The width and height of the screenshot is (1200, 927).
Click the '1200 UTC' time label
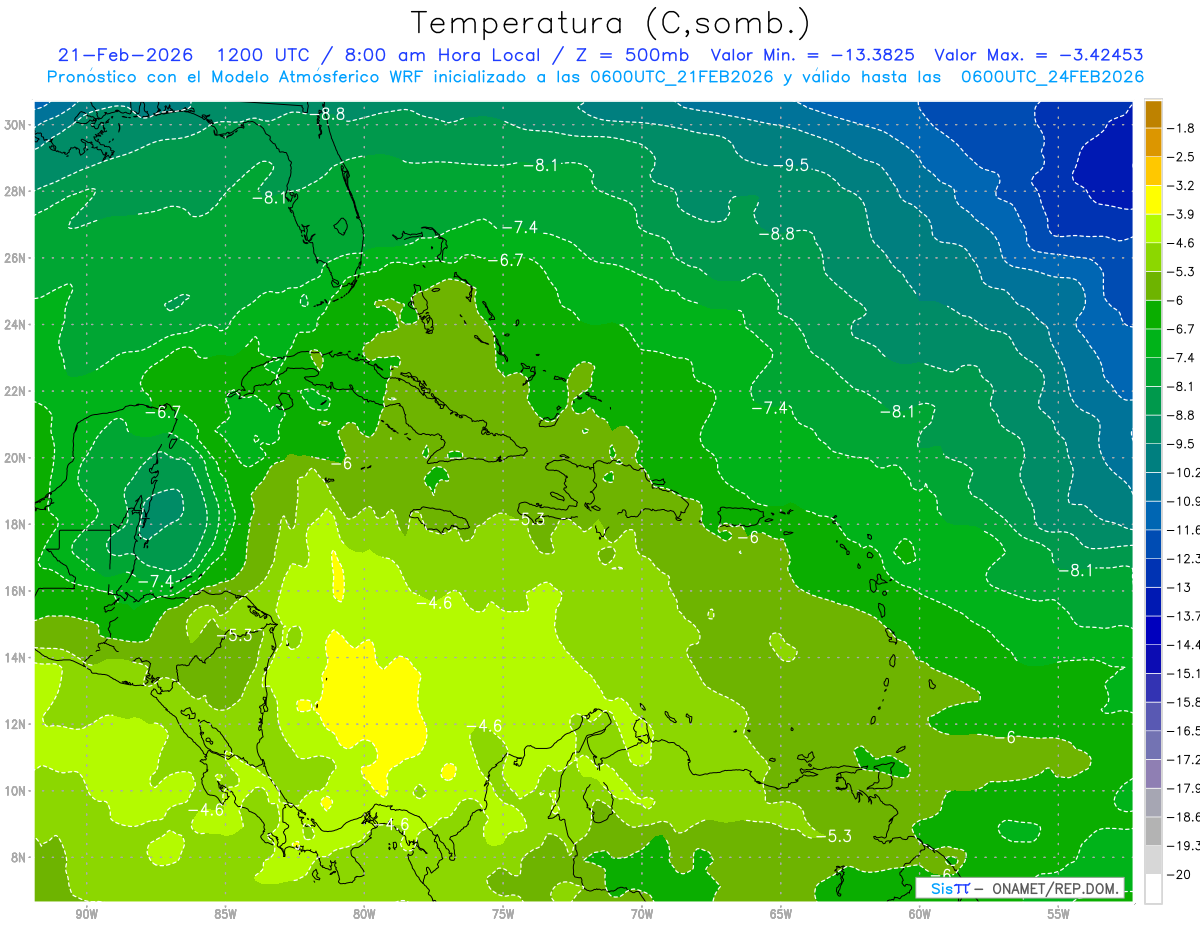tap(265, 55)
